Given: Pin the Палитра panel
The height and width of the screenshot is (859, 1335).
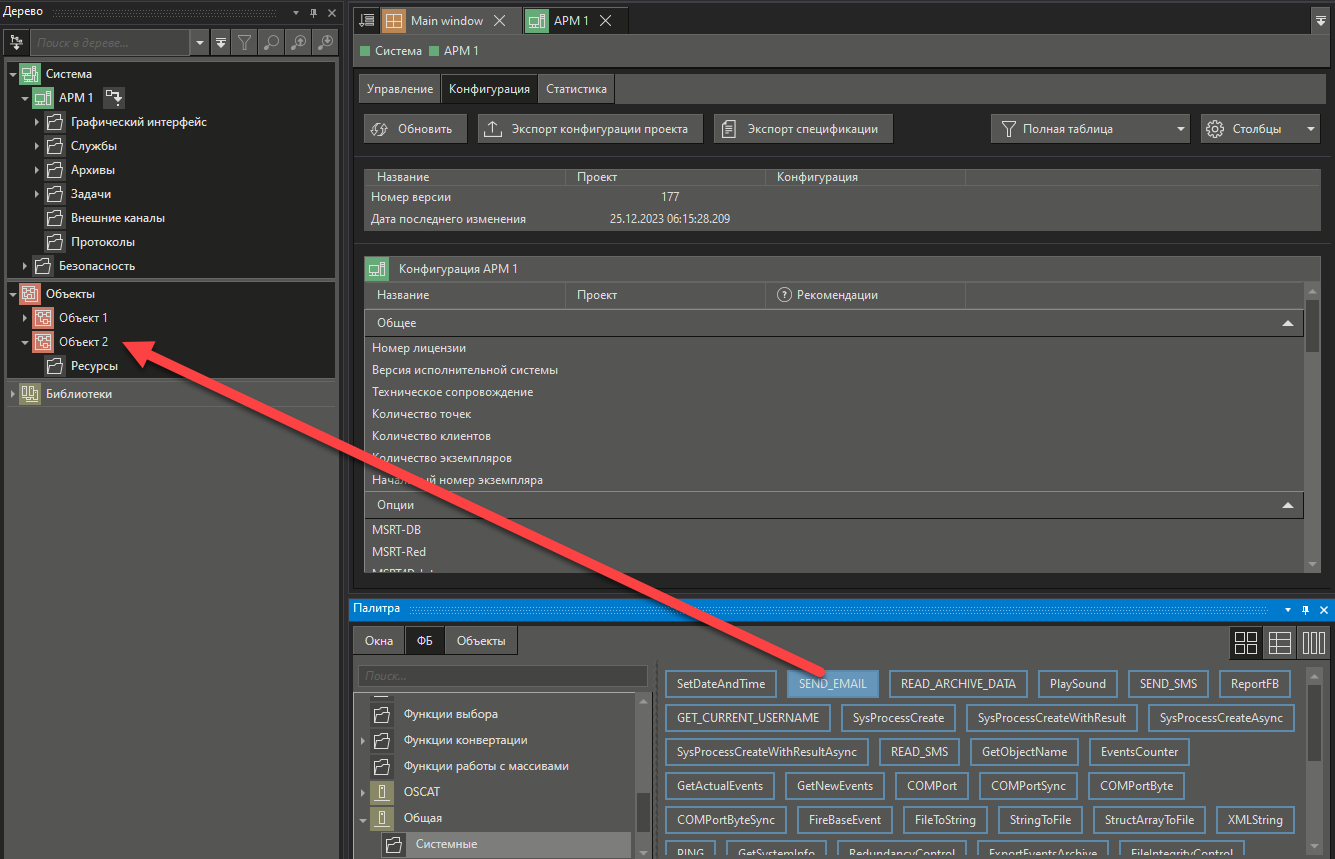Looking at the screenshot, I should pos(1305,609).
